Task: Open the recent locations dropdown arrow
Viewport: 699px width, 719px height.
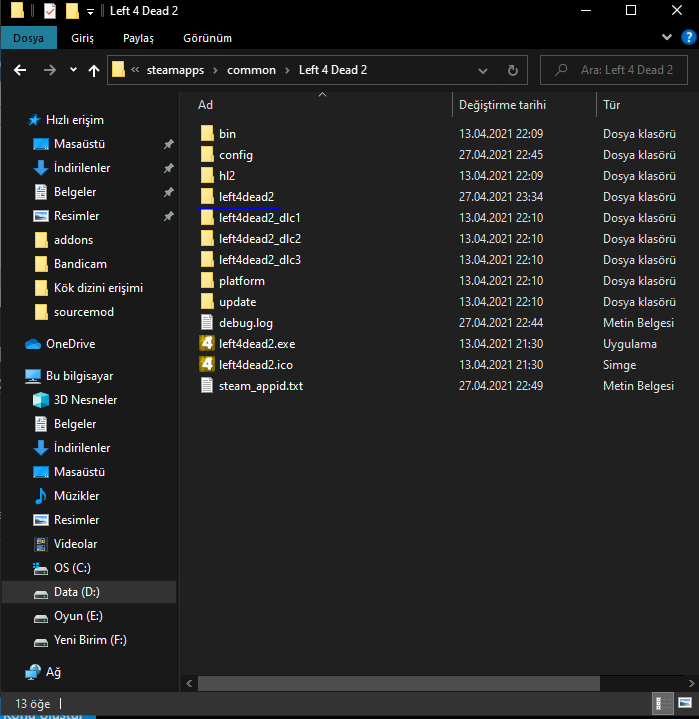Action: (x=73, y=70)
